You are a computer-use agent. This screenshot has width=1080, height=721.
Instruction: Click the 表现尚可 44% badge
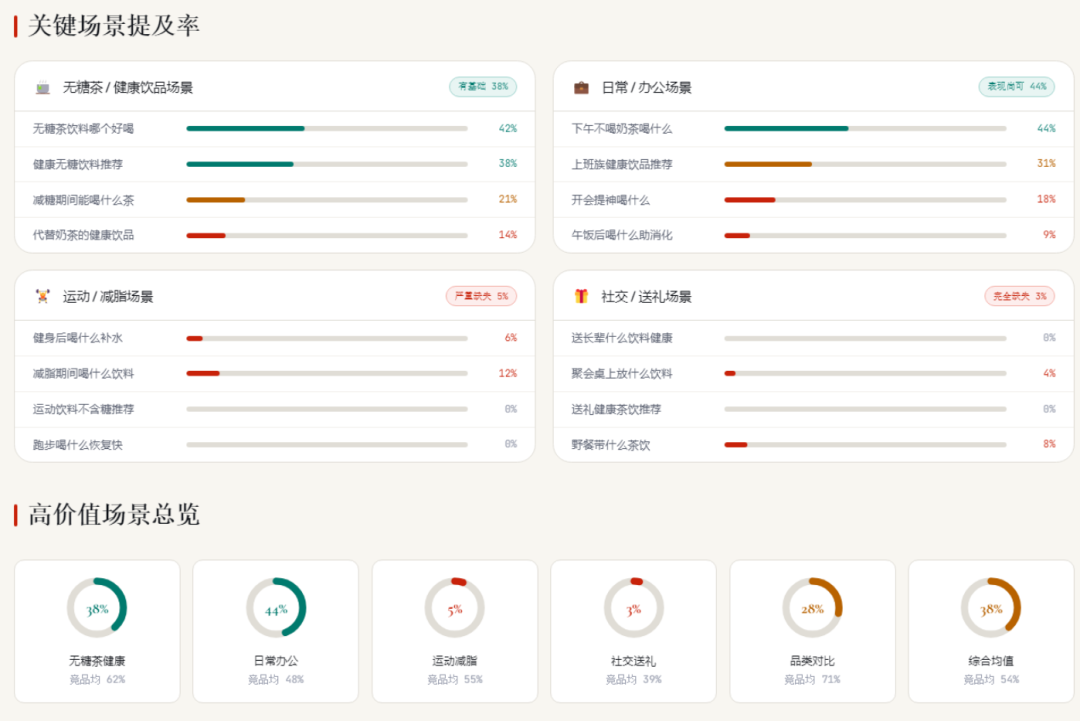(1016, 87)
